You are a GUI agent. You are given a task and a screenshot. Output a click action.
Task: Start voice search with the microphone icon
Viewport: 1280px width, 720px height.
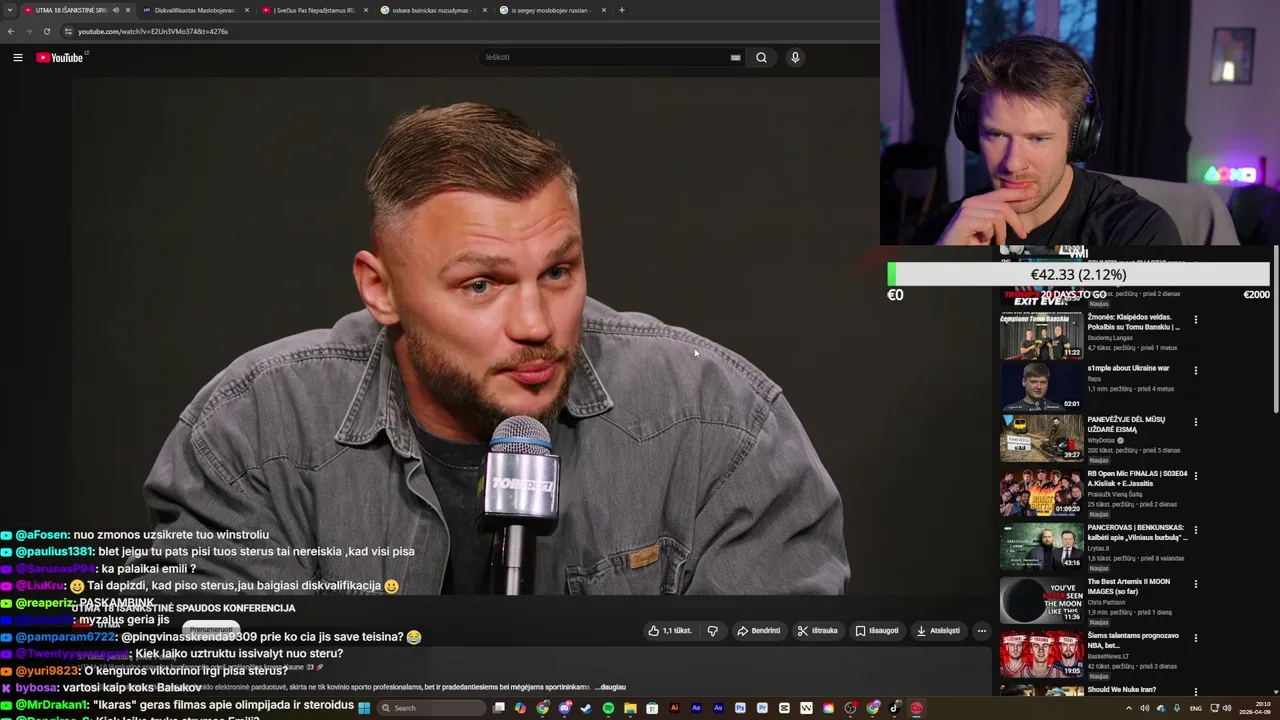coord(795,57)
